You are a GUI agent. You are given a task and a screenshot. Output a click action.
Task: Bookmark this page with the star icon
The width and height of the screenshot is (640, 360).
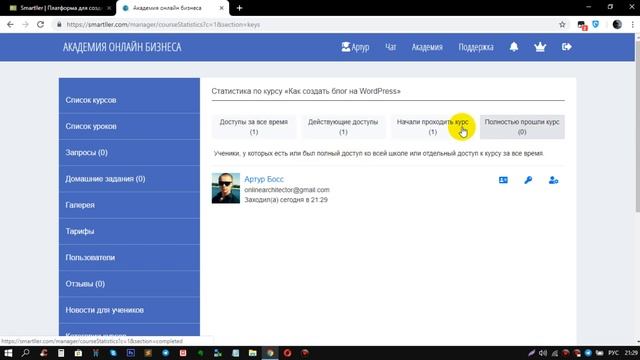[x=562, y=24]
